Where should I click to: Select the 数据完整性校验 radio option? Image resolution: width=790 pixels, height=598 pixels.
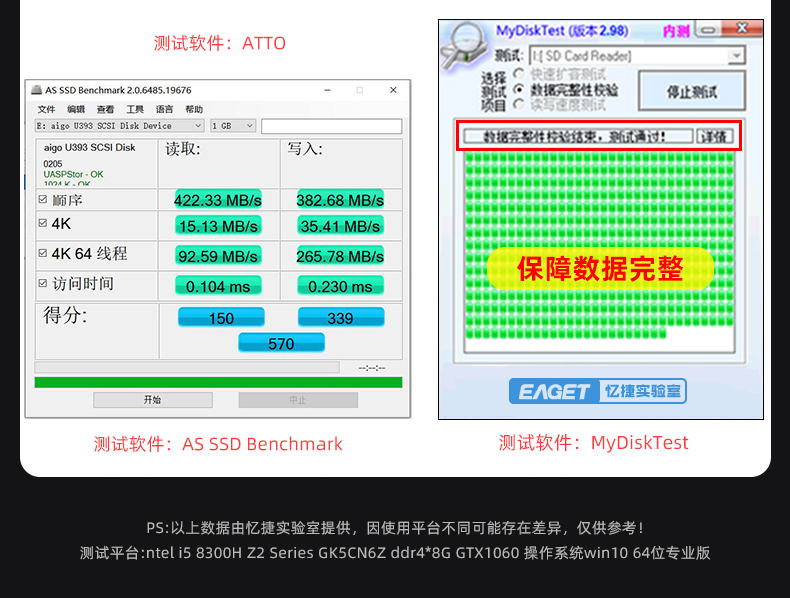pos(519,90)
